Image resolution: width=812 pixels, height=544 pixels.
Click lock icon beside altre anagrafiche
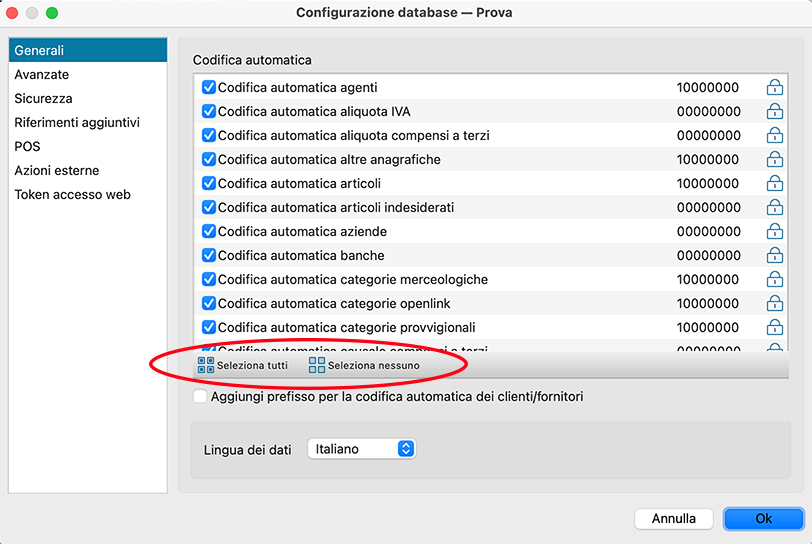click(x=774, y=160)
